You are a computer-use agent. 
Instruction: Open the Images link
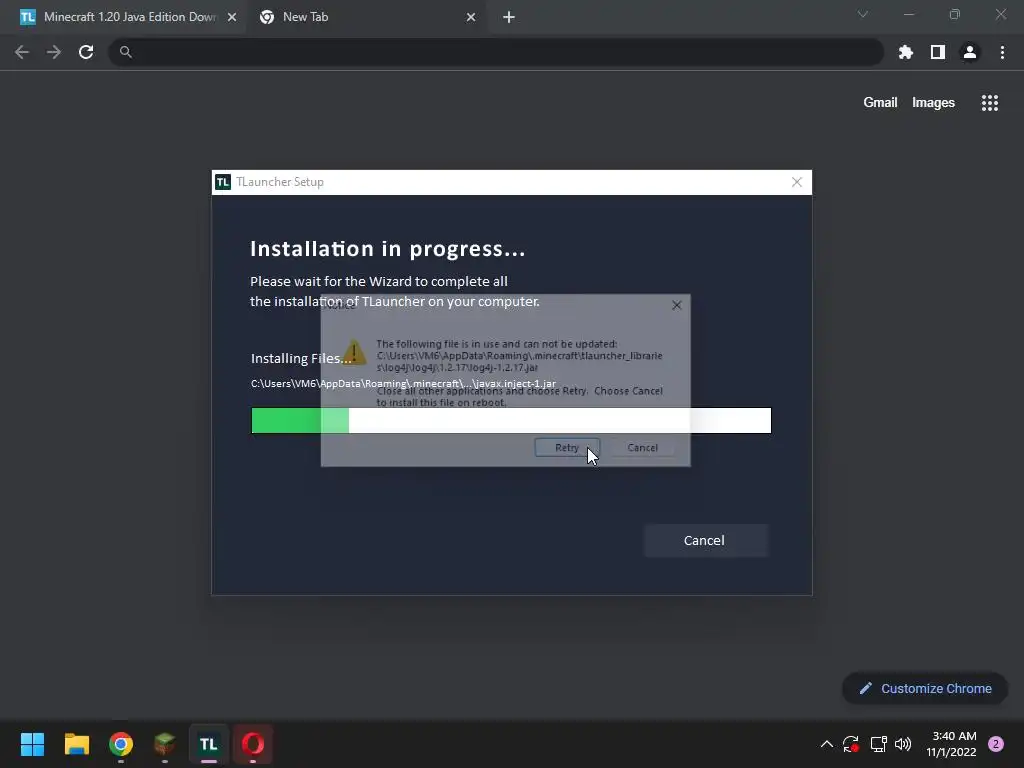933,103
